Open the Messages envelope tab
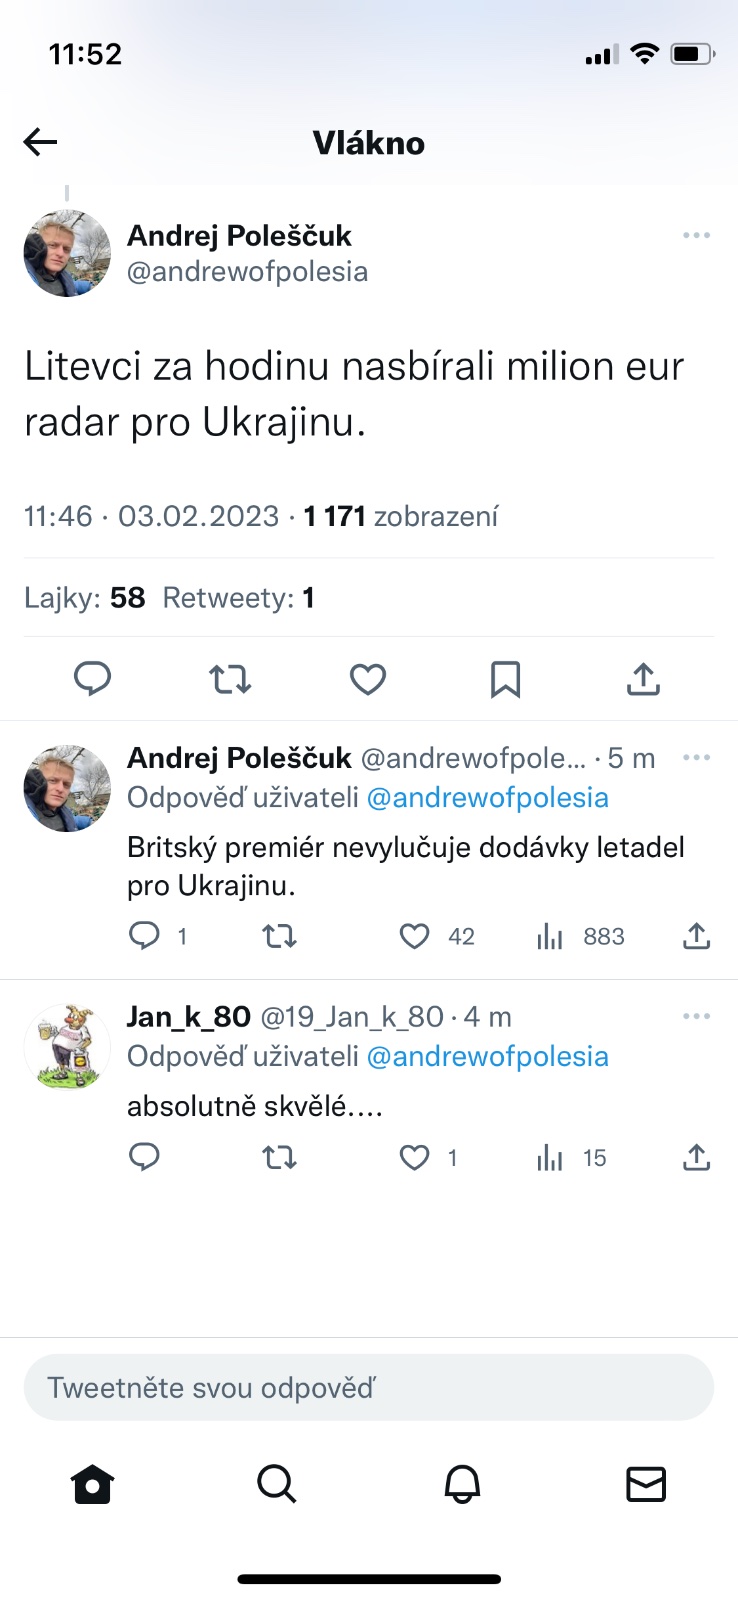 646,1484
